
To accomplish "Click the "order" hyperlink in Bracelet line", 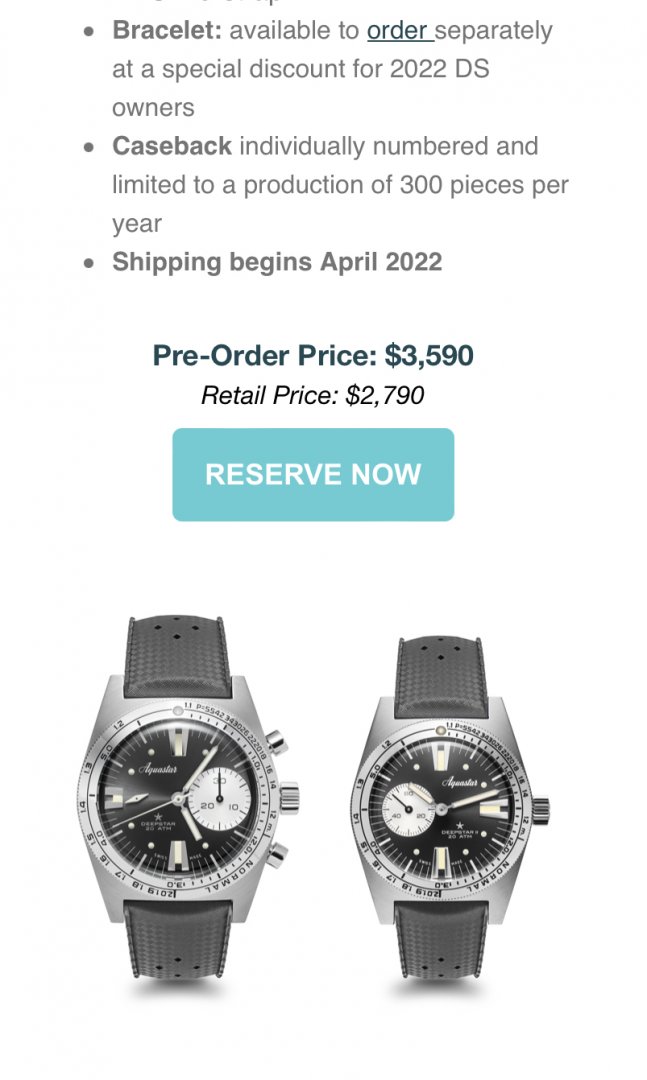I will pos(398,31).
